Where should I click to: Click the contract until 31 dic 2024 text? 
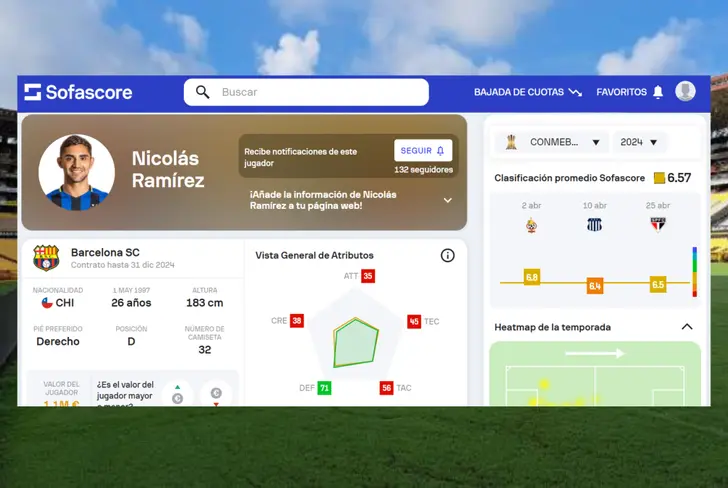(x=123, y=265)
